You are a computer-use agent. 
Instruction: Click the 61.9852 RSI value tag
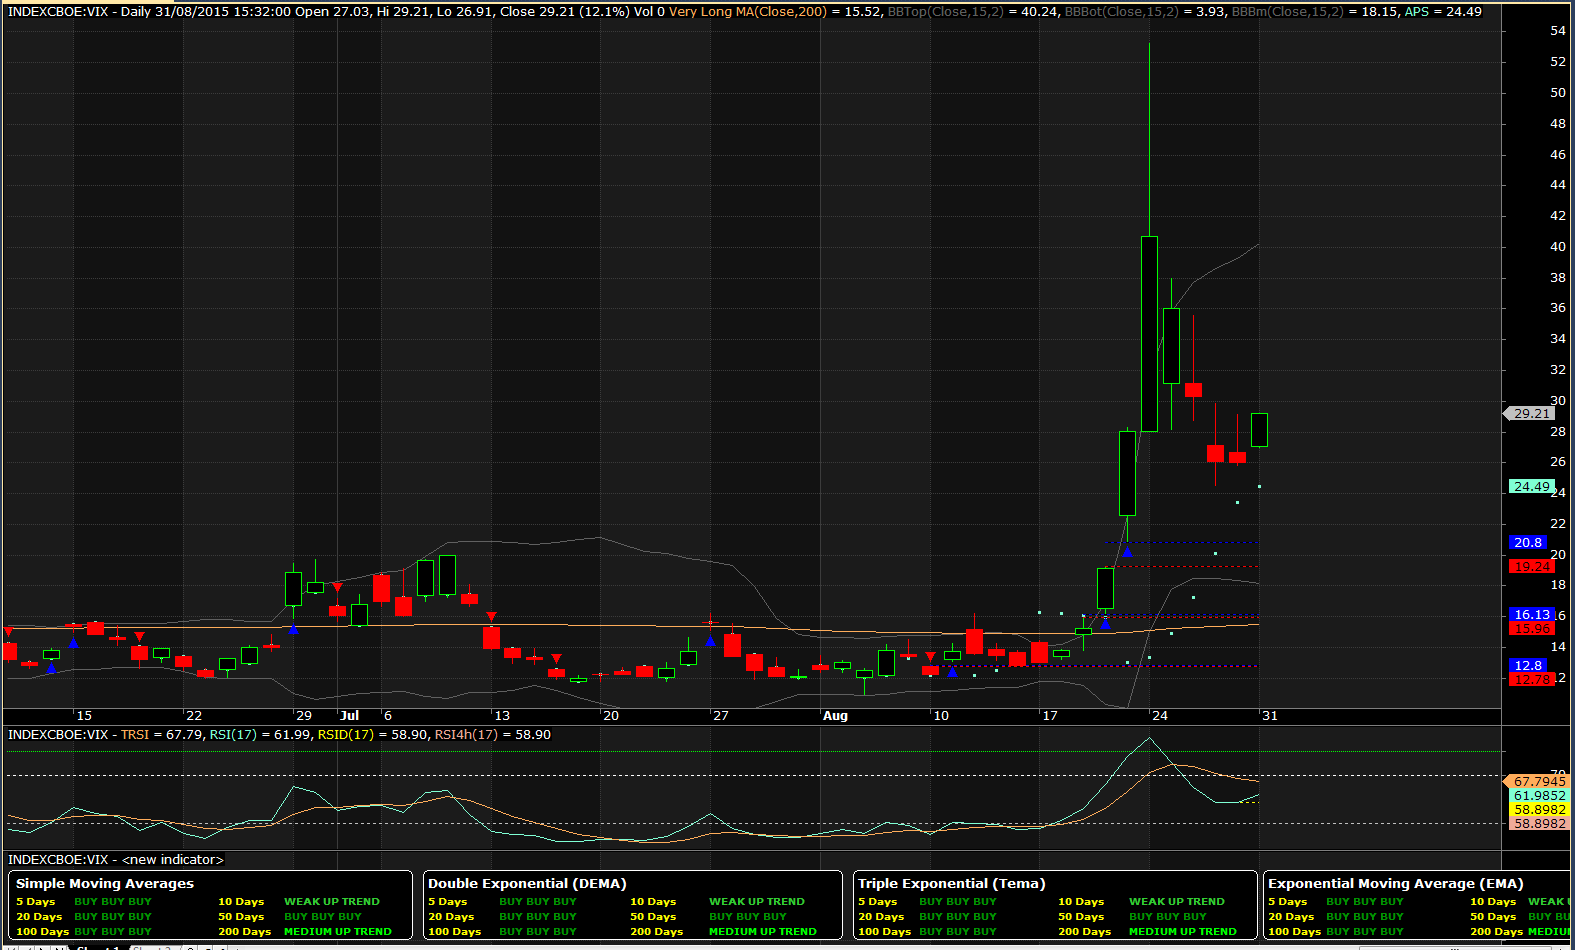pos(1539,796)
